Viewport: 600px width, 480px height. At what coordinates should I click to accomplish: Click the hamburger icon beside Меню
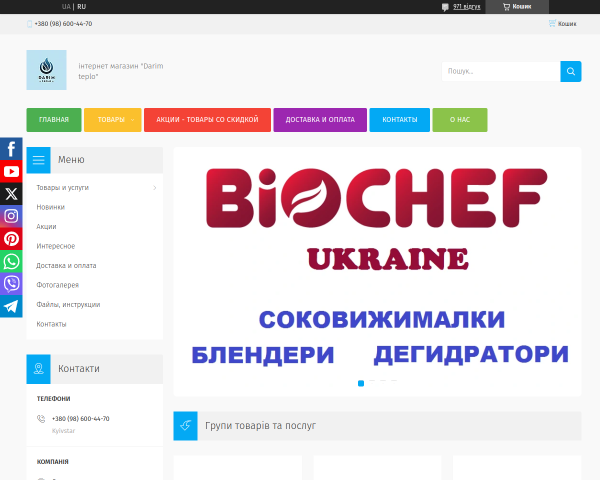coord(38,160)
